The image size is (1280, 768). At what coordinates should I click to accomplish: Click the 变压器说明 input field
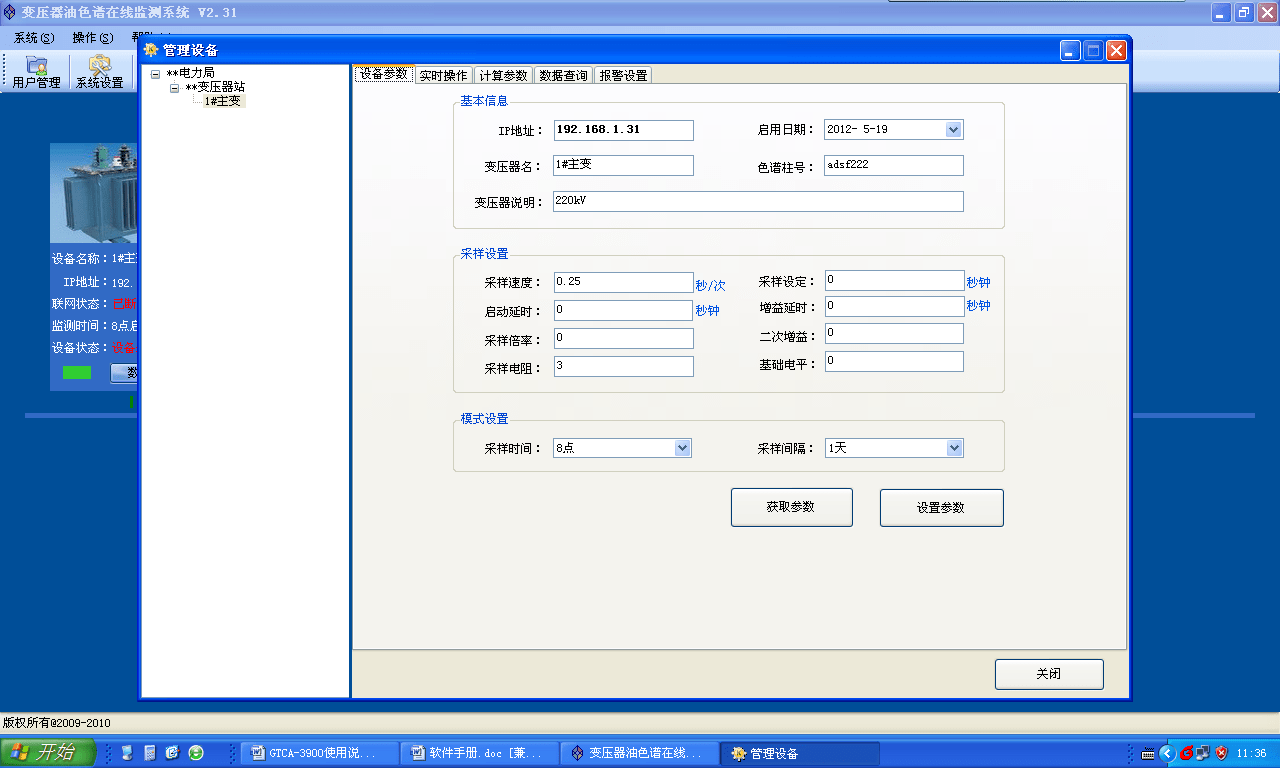(x=758, y=202)
